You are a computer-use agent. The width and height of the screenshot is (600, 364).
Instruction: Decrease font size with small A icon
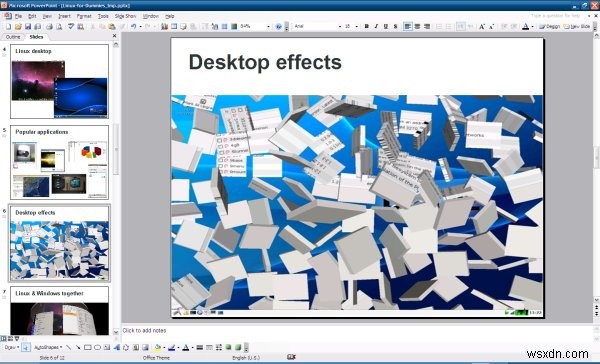[x=491, y=26]
